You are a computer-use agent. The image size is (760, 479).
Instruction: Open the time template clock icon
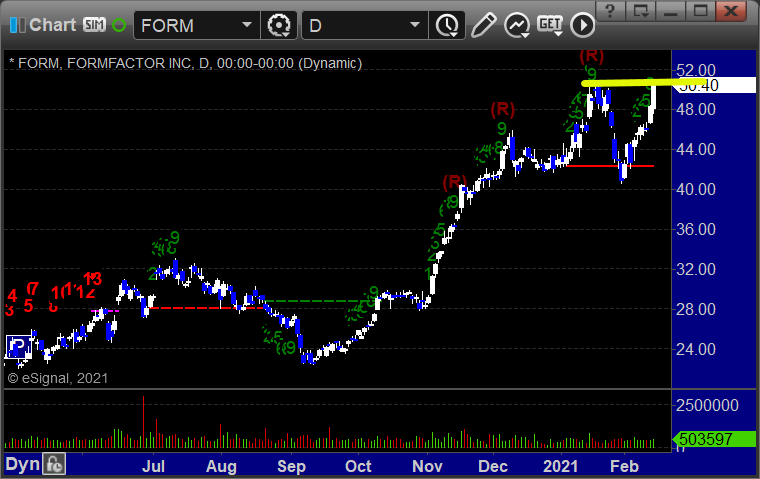pos(447,25)
